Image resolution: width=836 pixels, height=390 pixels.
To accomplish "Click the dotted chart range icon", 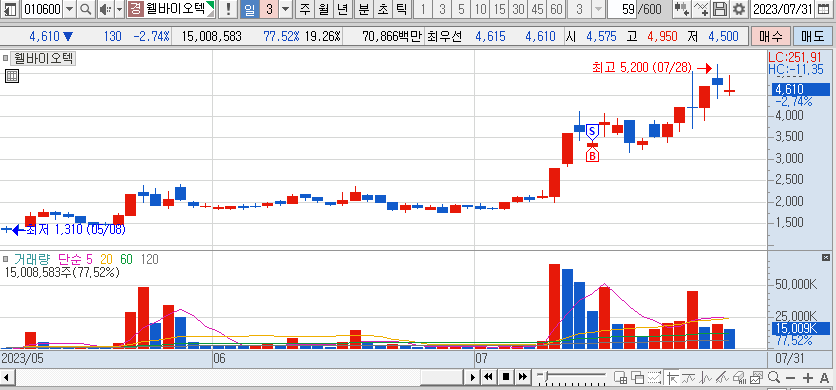I will click(655, 378).
